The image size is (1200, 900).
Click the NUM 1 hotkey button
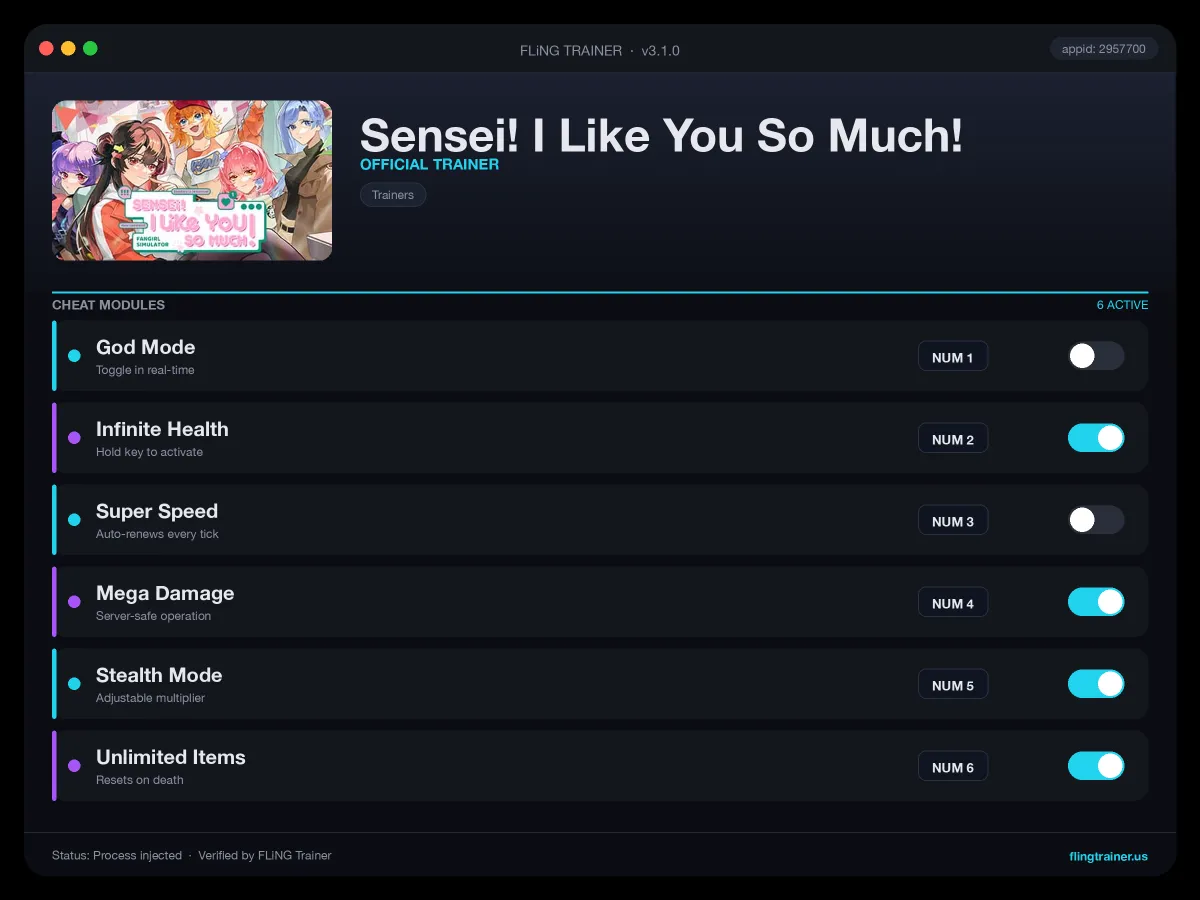click(x=953, y=357)
